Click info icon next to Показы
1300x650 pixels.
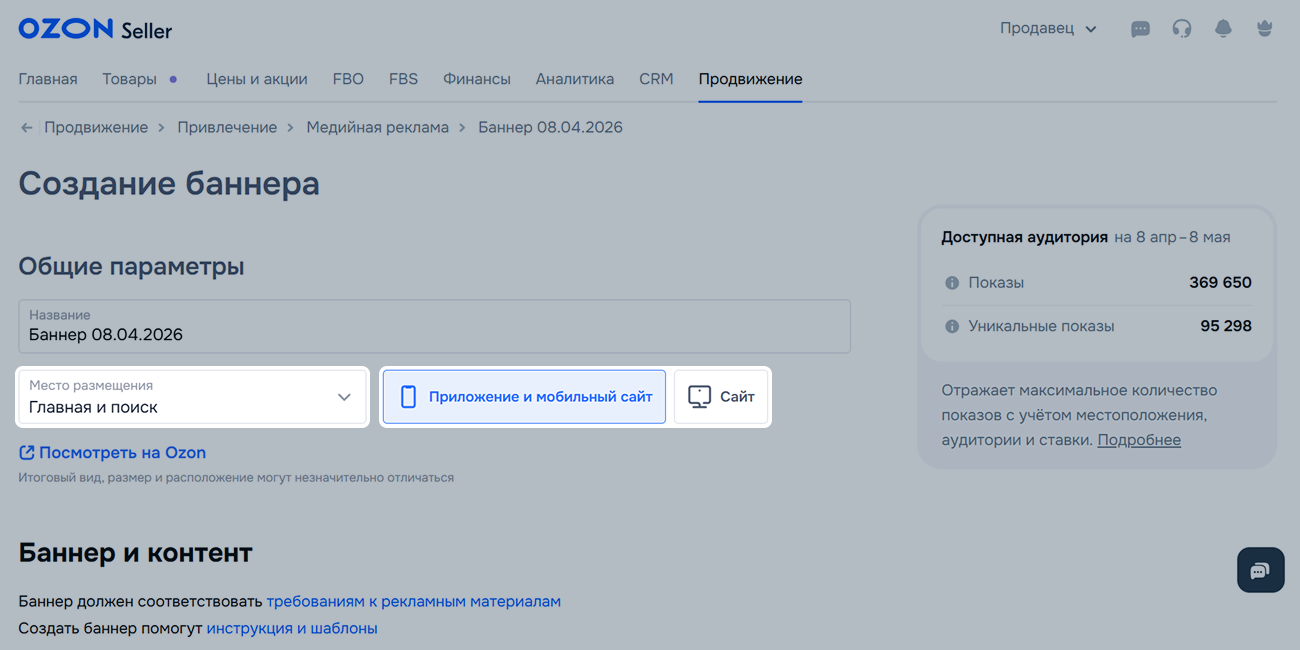952,283
